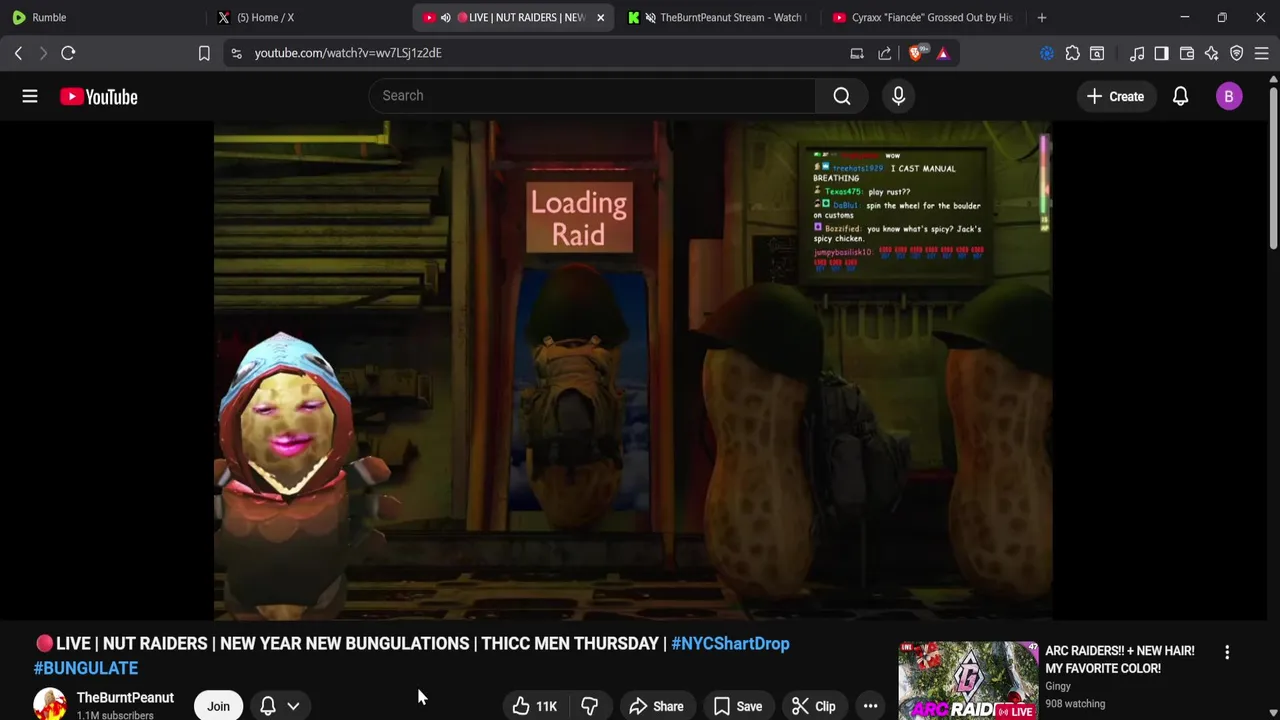The width and height of the screenshot is (1280, 720).
Task: Open Leo AI sparkle icon
Action: [x=1212, y=53]
